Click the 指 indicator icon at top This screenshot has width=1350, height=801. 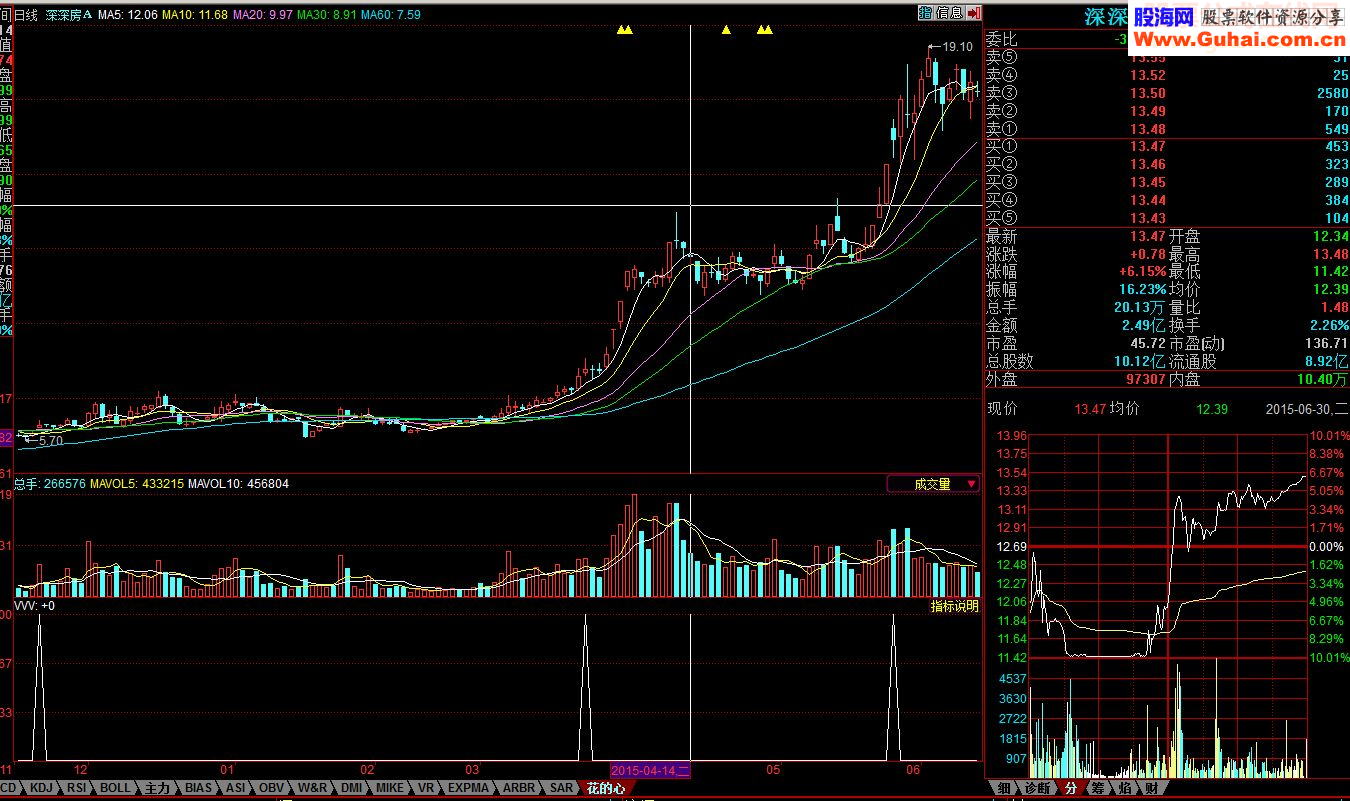point(925,13)
